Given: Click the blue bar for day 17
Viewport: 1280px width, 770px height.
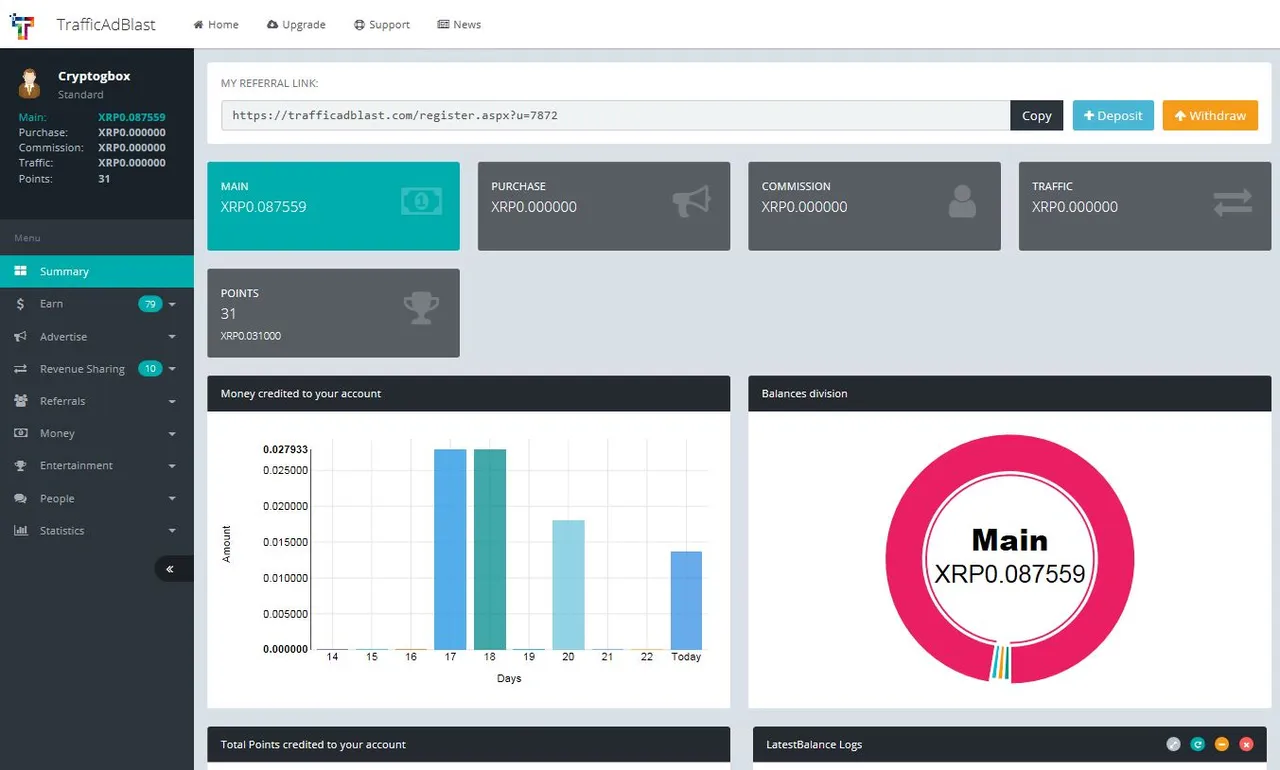Looking at the screenshot, I should point(450,549).
